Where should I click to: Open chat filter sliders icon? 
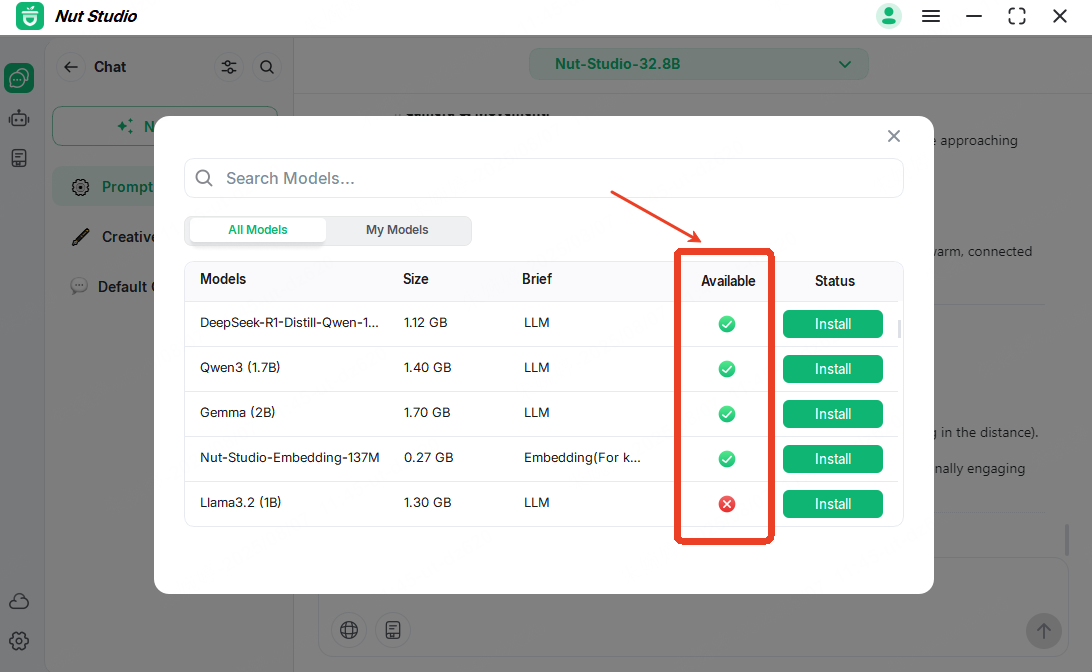click(228, 67)
